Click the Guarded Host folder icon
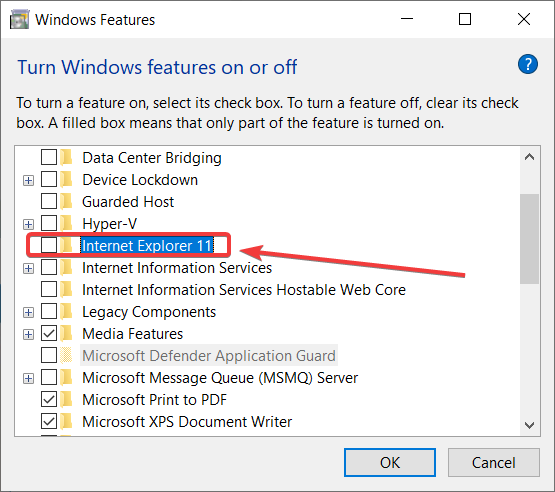 click(66, 202)
